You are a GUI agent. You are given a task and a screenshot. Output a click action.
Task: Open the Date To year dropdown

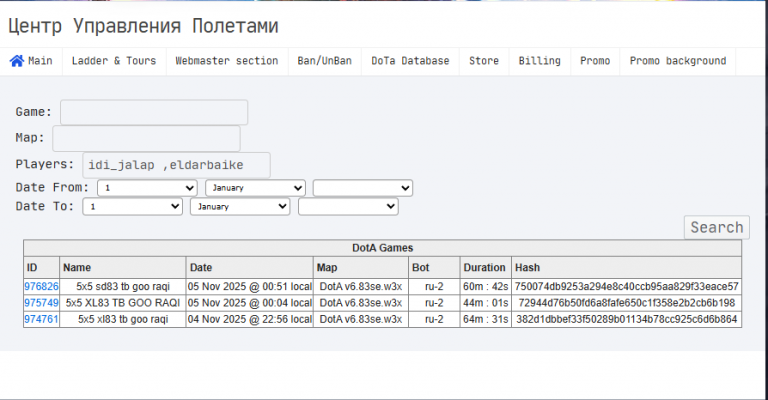click(x=348, y=207)
